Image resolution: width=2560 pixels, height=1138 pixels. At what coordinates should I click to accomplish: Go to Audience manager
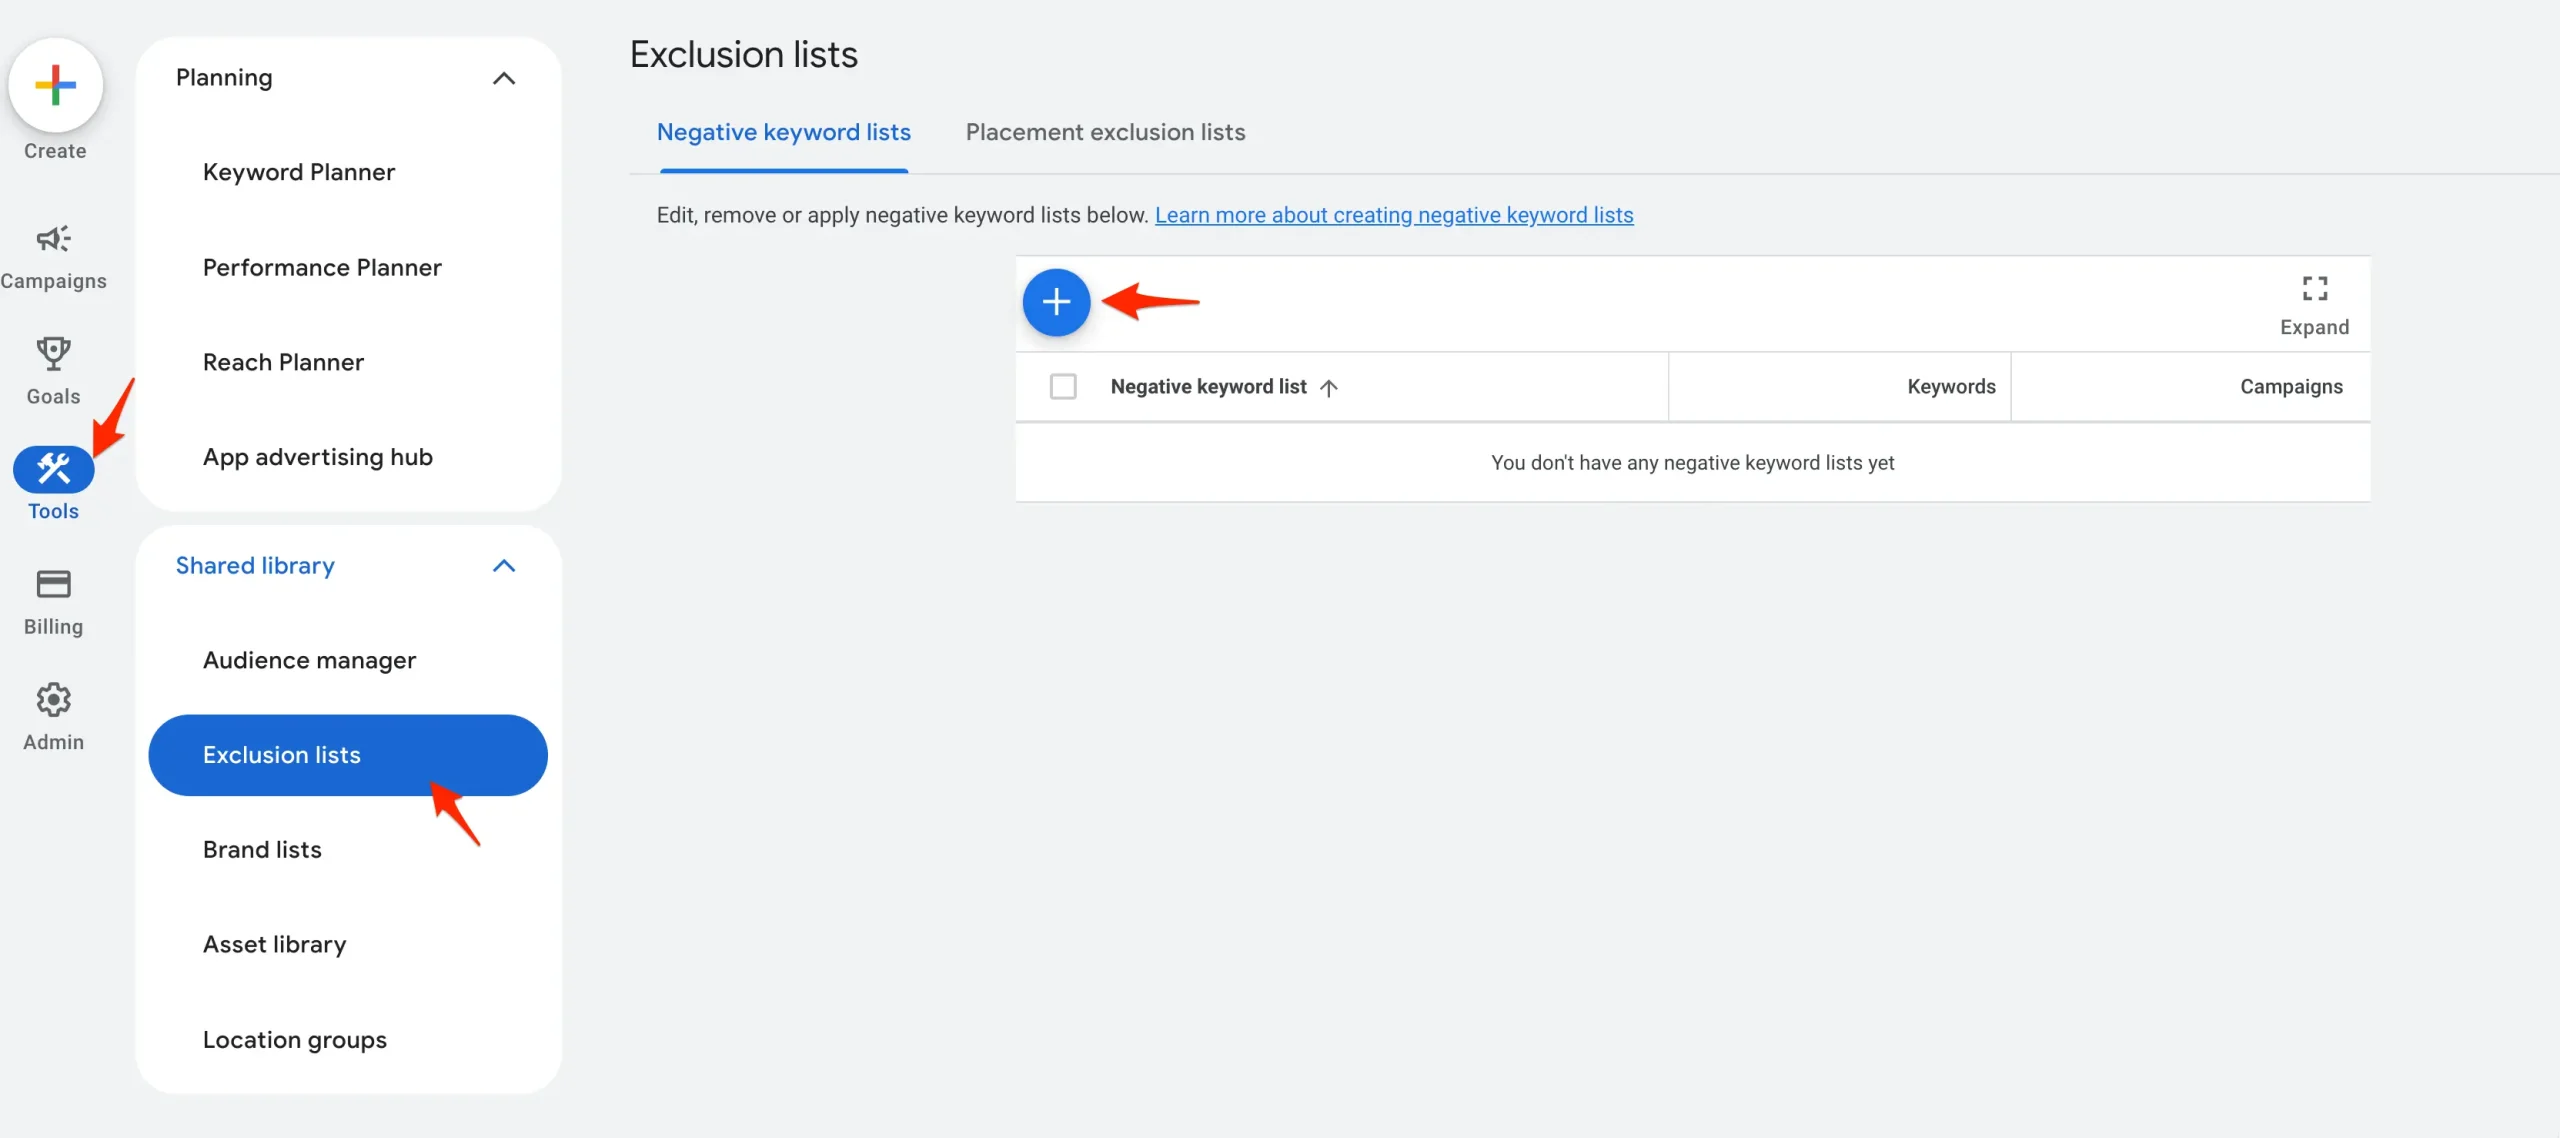(x=309, y=660)
